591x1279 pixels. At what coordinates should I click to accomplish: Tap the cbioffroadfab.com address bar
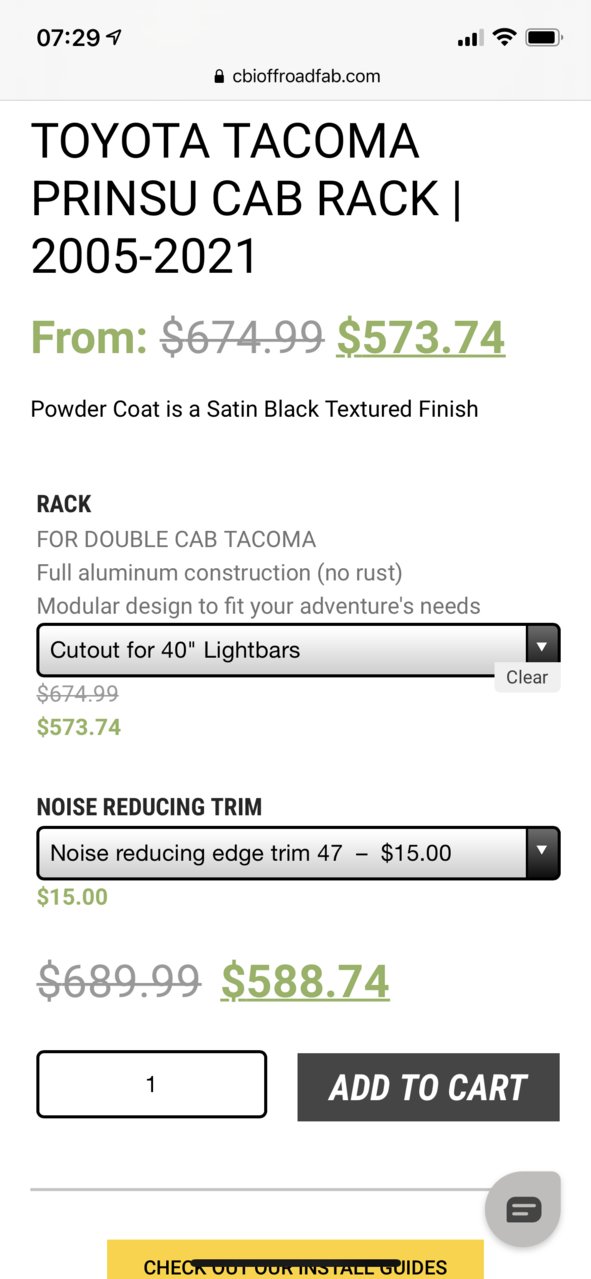296,77
